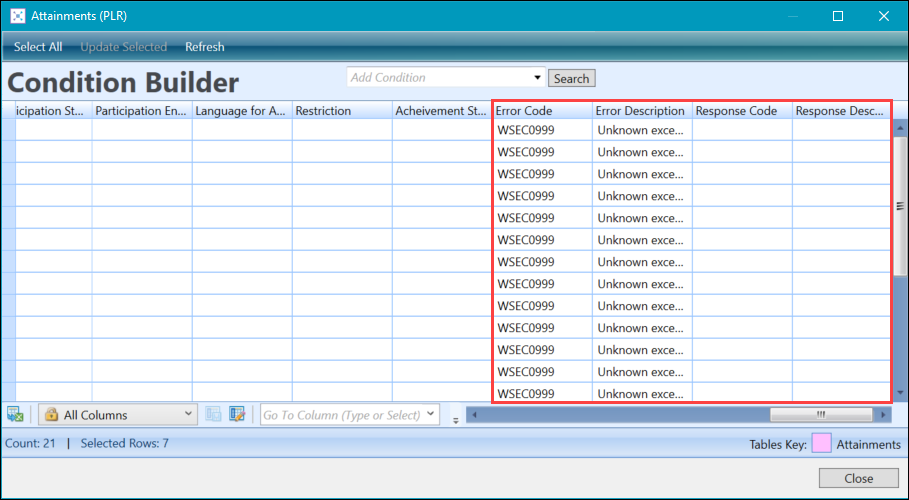Viewport: 909px width, 500px height.
Task: Click the greyed save layout icon
Action: (x=213, y=414)
